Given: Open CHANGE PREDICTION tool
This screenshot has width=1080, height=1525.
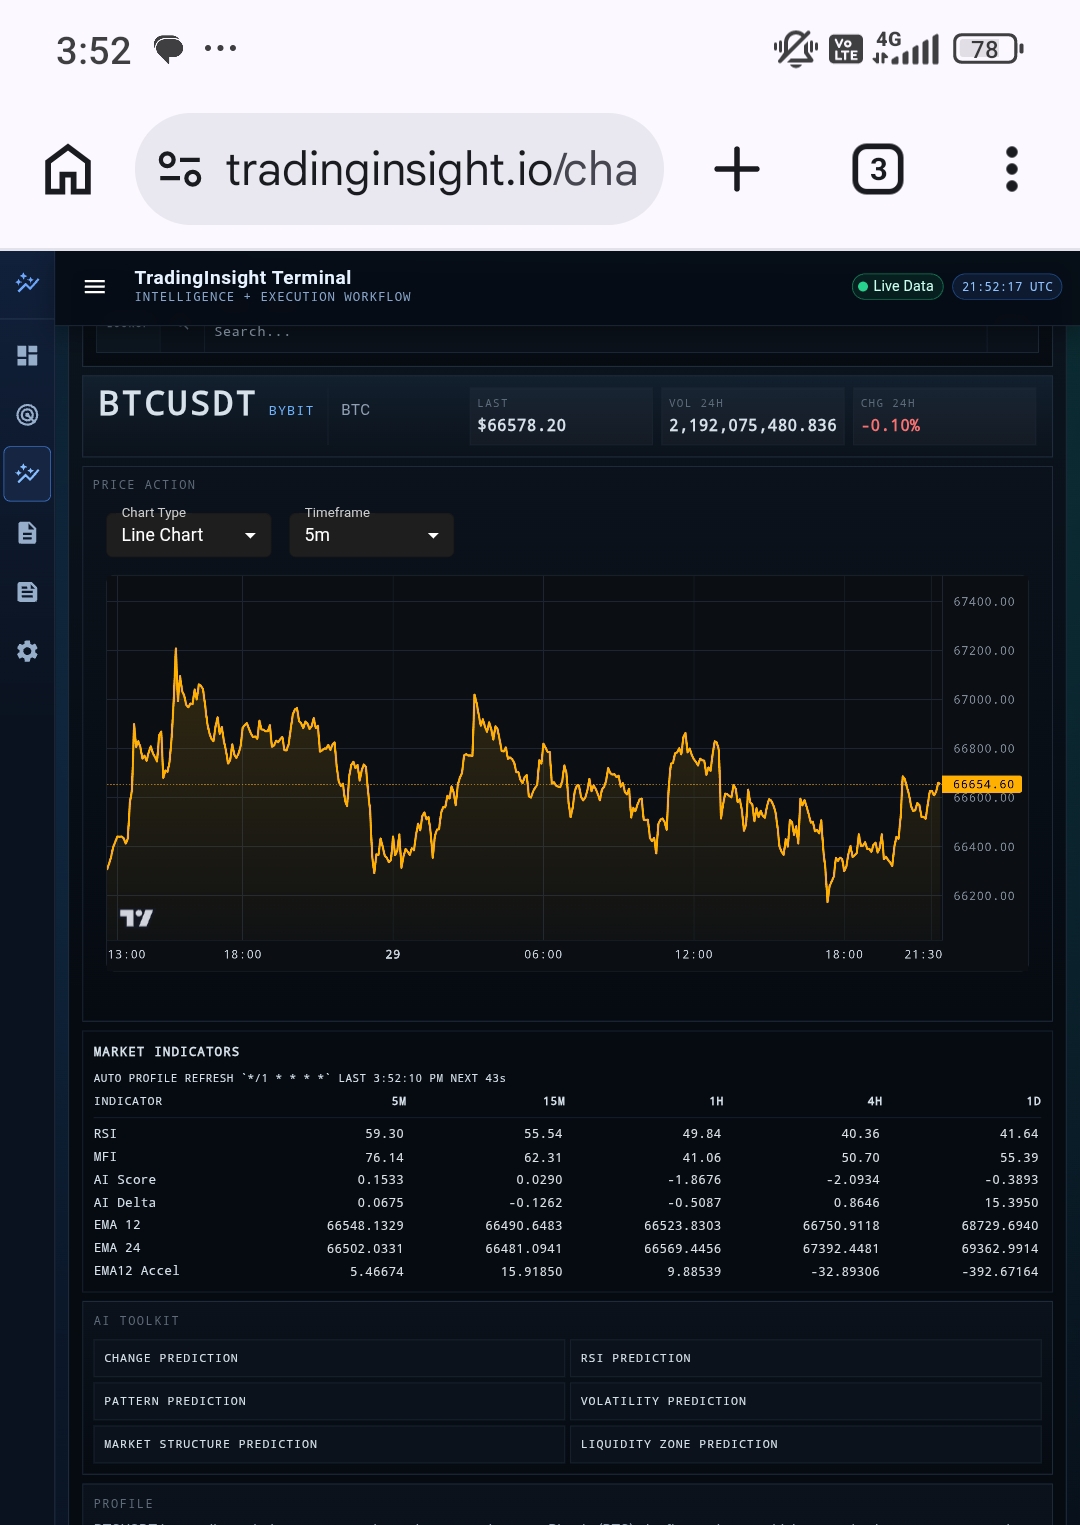Looking at the screenshot, I should pos(329,1358).
